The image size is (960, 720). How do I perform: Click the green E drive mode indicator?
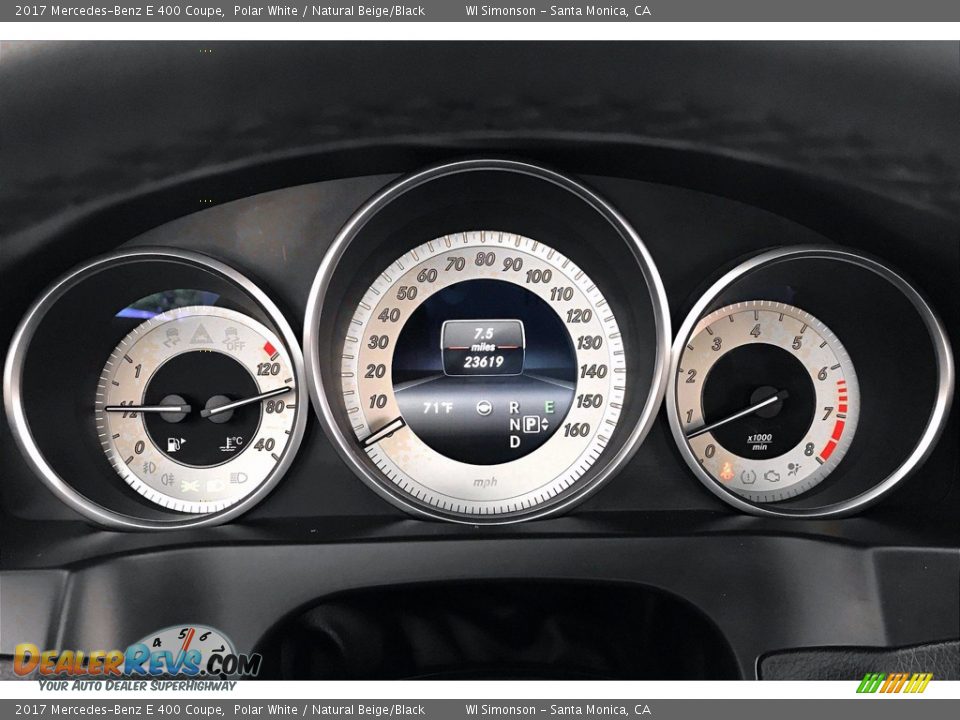[x=549, y=407]
